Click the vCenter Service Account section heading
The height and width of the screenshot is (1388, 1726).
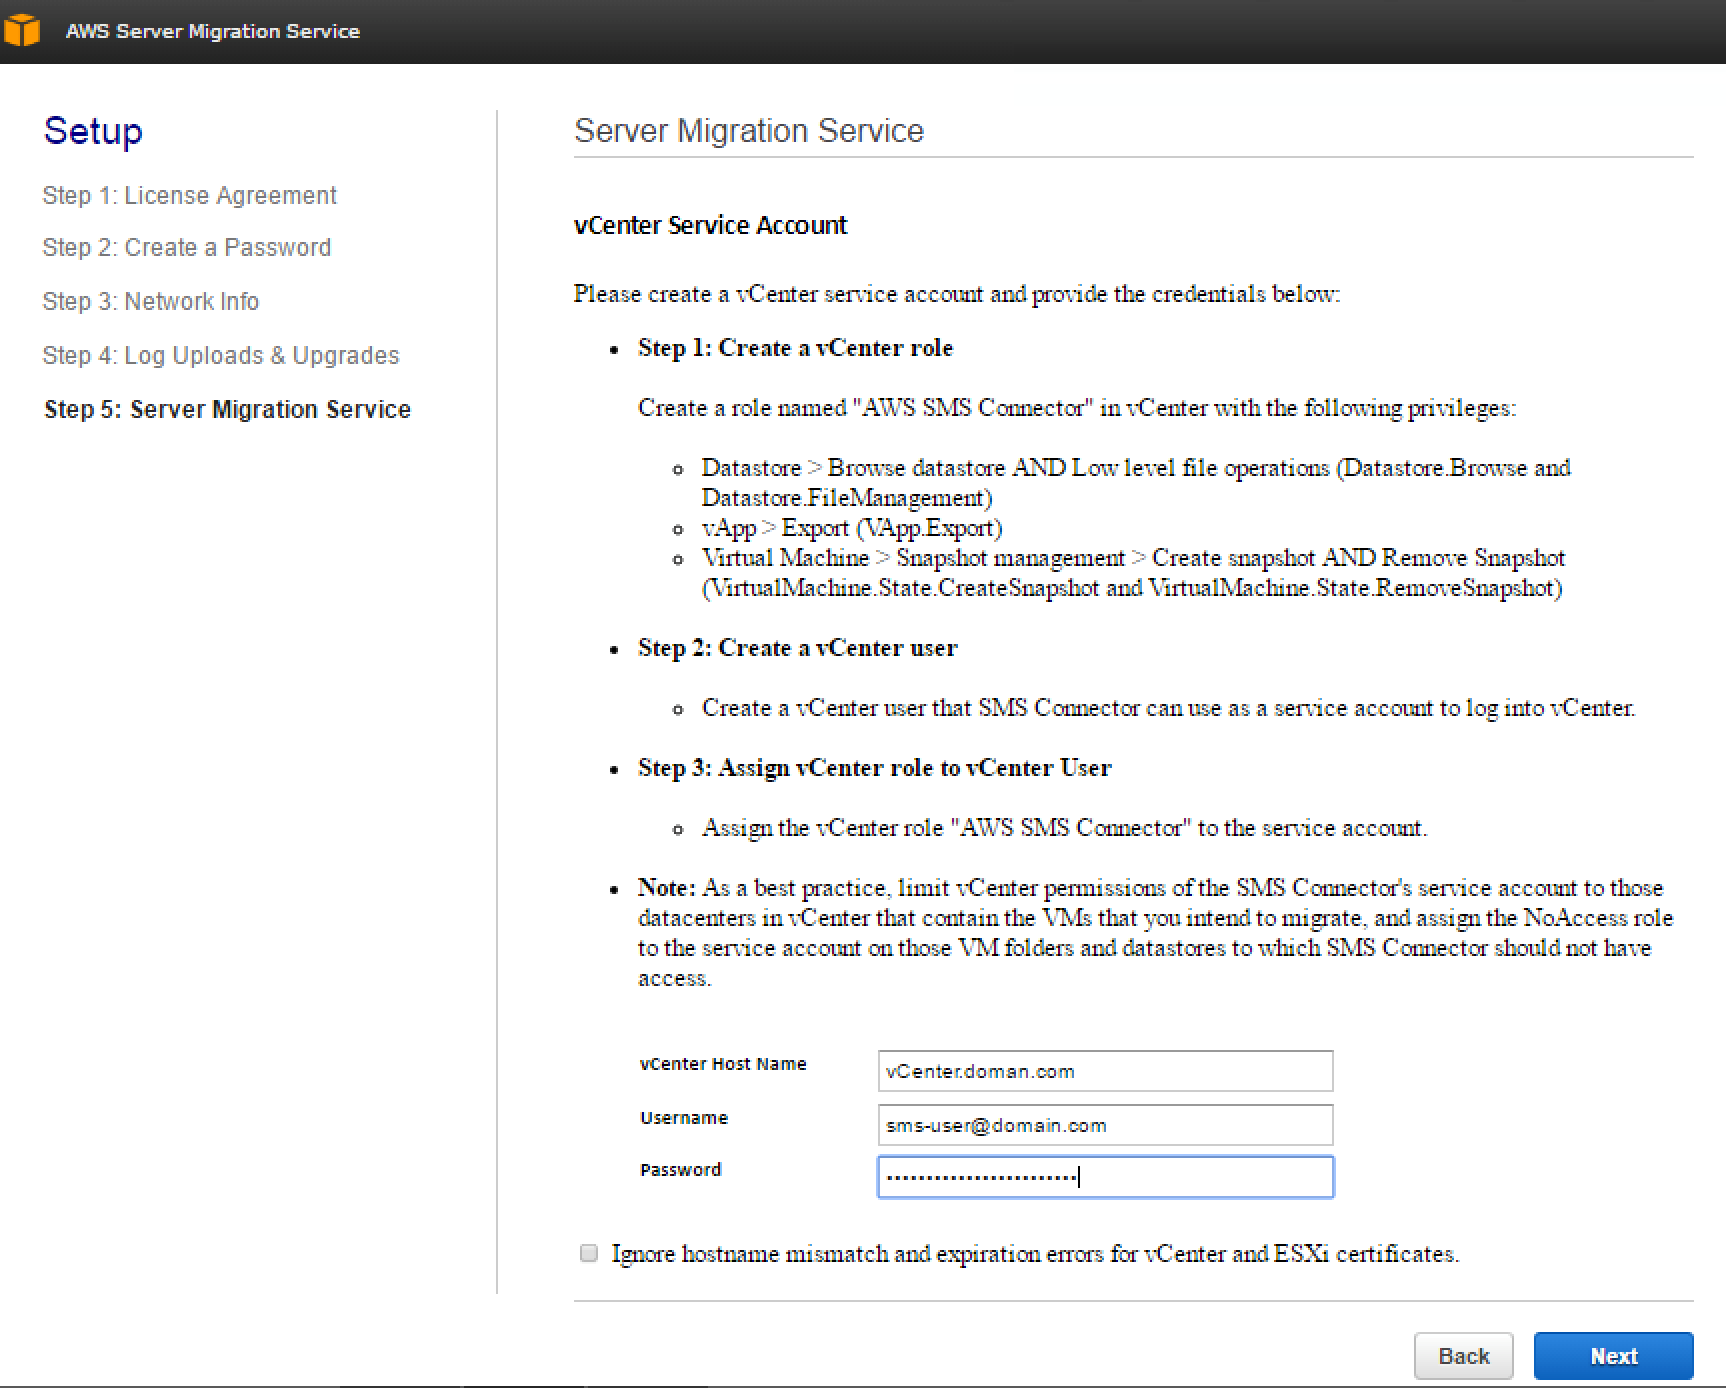[710, 225]
